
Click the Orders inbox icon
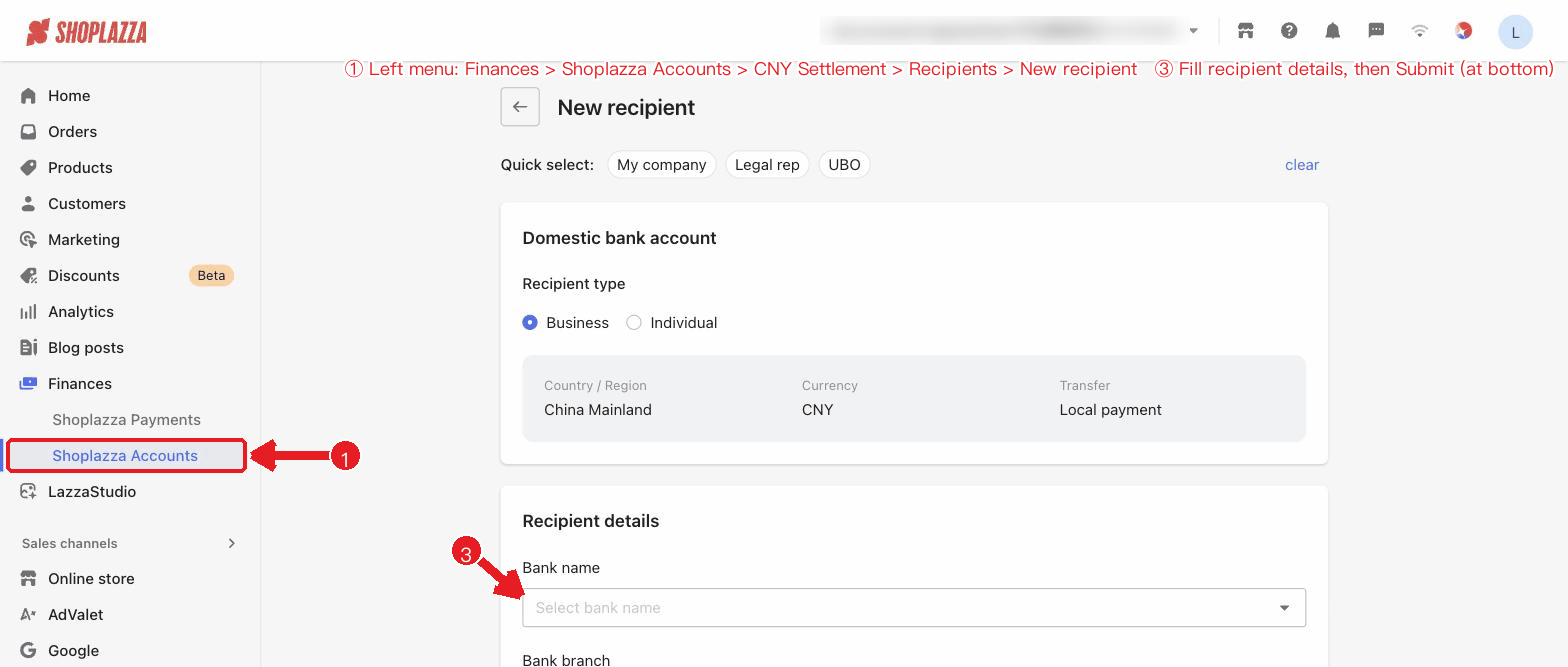(x=28, y=132)
